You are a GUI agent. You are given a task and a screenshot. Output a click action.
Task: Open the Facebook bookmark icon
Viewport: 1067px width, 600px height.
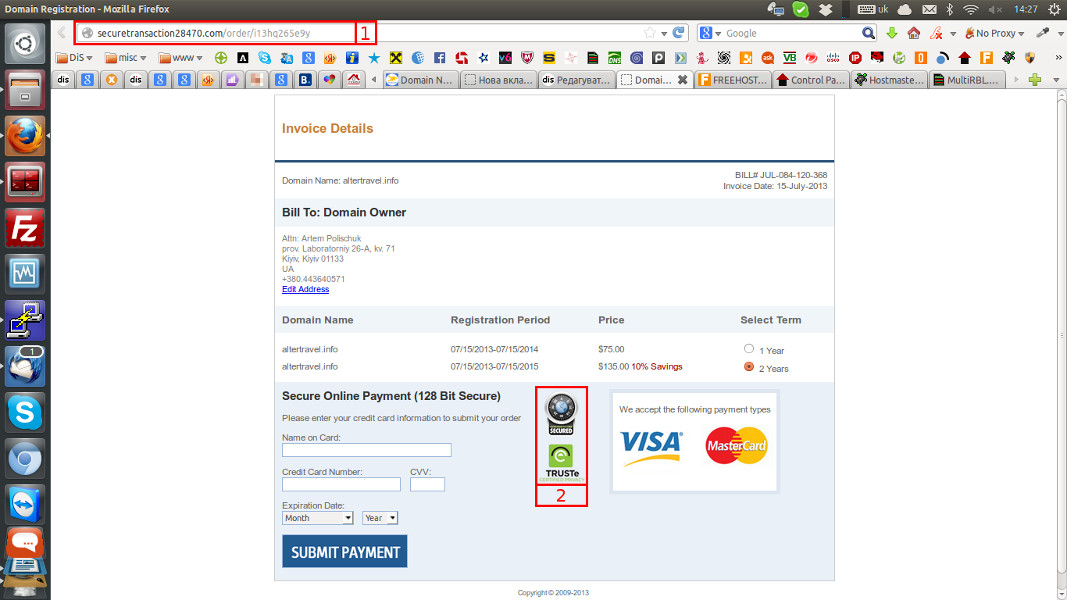[440, 58]
